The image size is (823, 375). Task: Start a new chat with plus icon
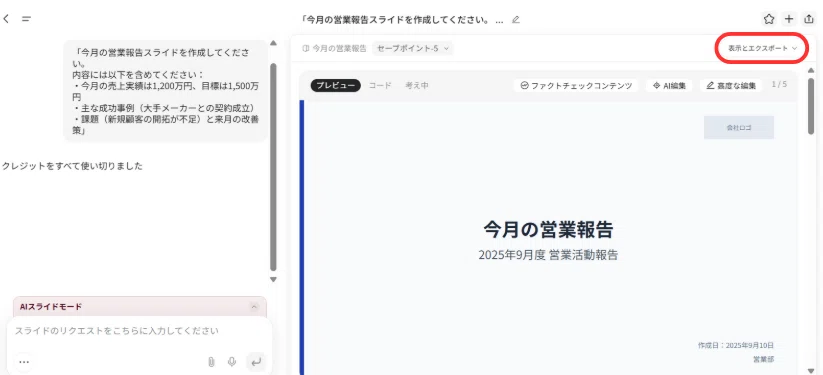789,19
